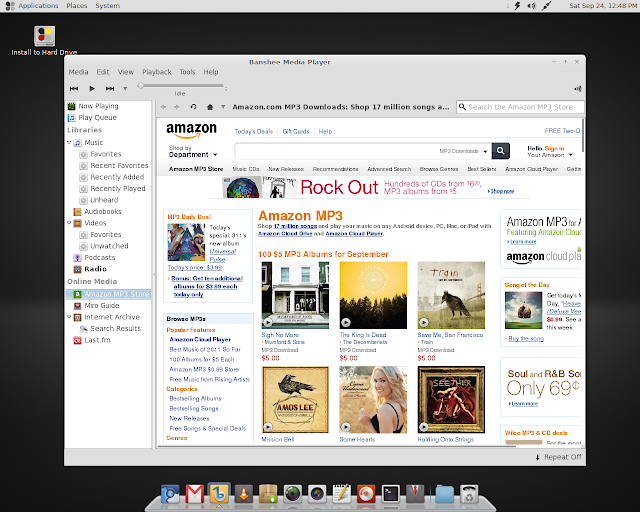Click Buy the song link

[526, 338]
